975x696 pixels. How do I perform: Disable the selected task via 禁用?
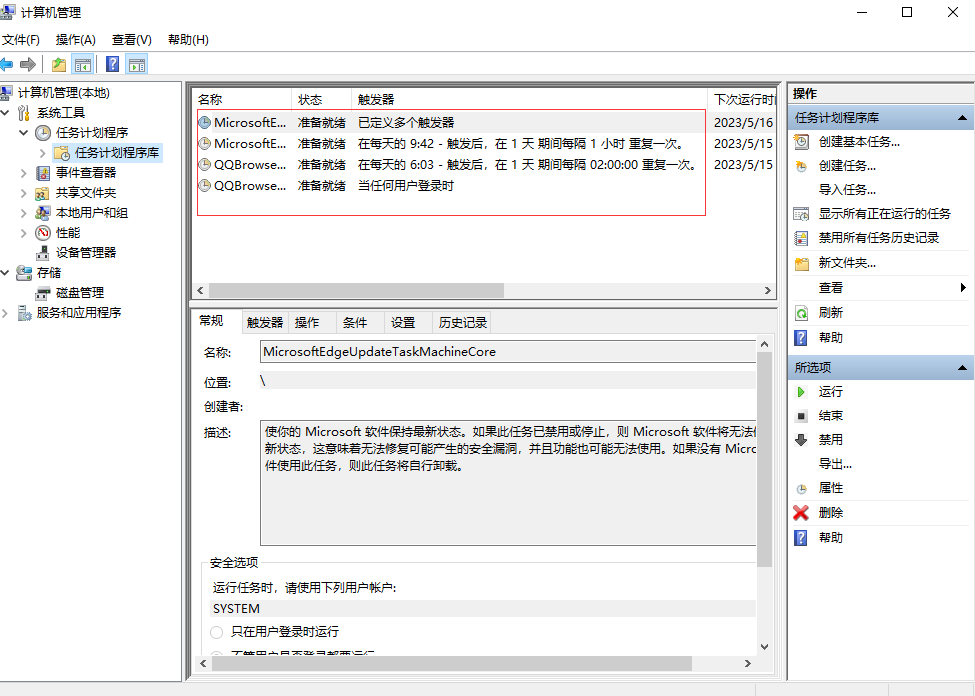830,440
